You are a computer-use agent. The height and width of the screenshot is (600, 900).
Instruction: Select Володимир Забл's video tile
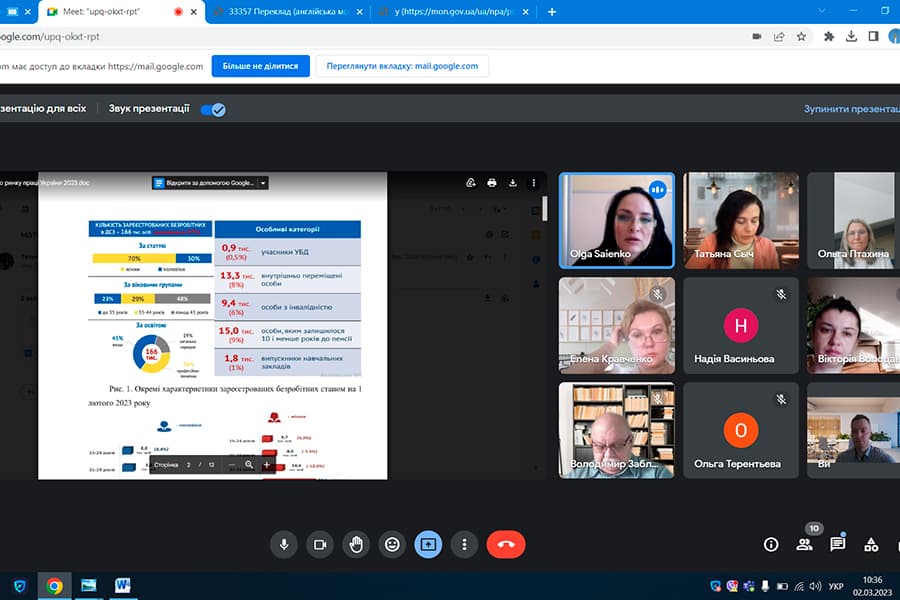click(617, 431)
